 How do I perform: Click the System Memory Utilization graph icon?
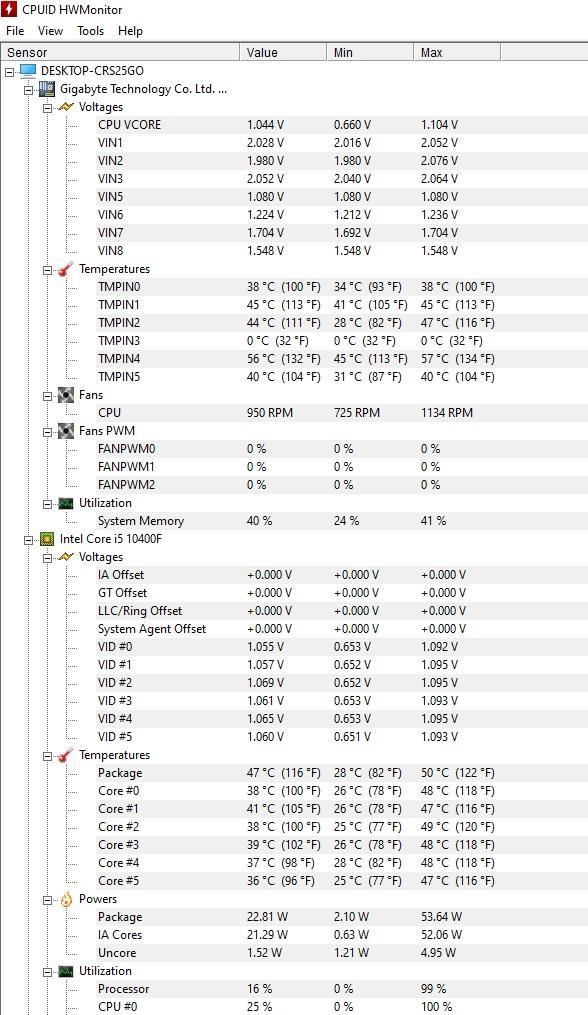(66, 503)
